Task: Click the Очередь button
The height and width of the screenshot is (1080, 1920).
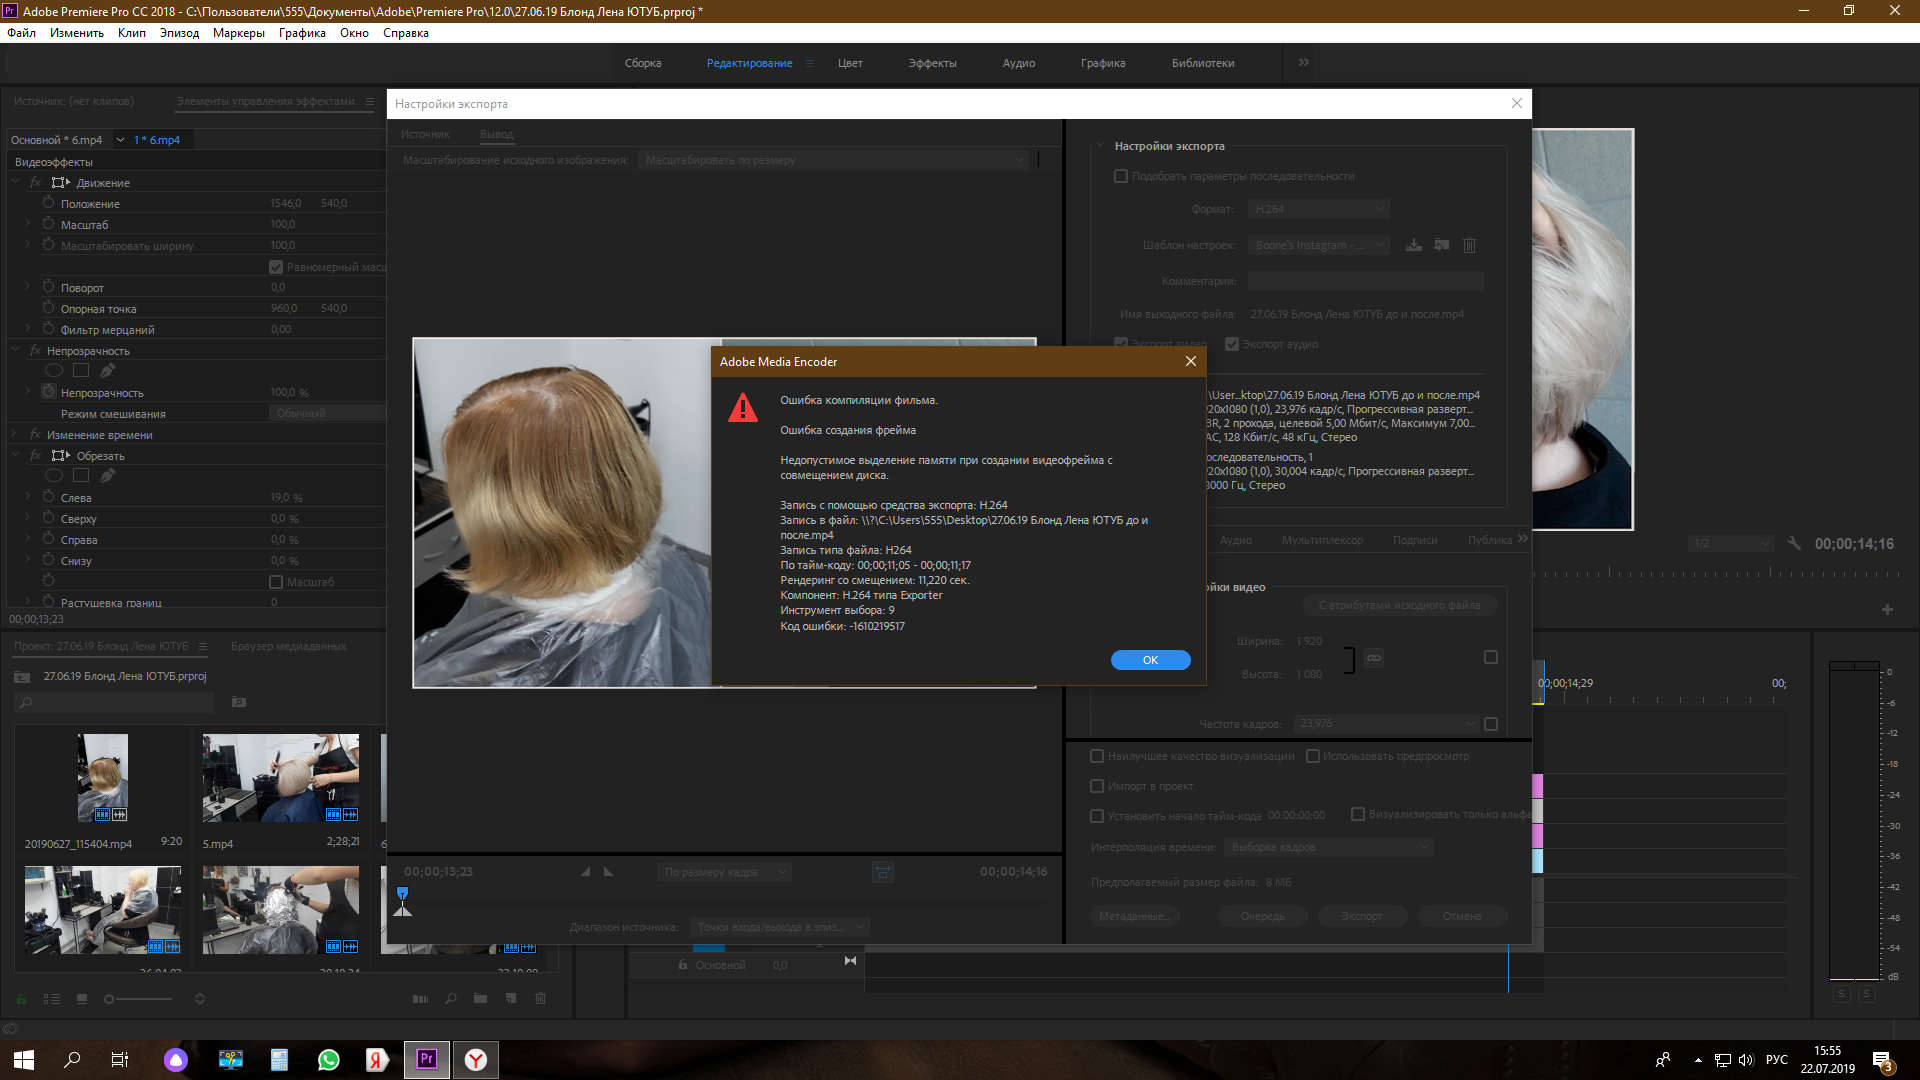Action: (x=1262, y=916)
